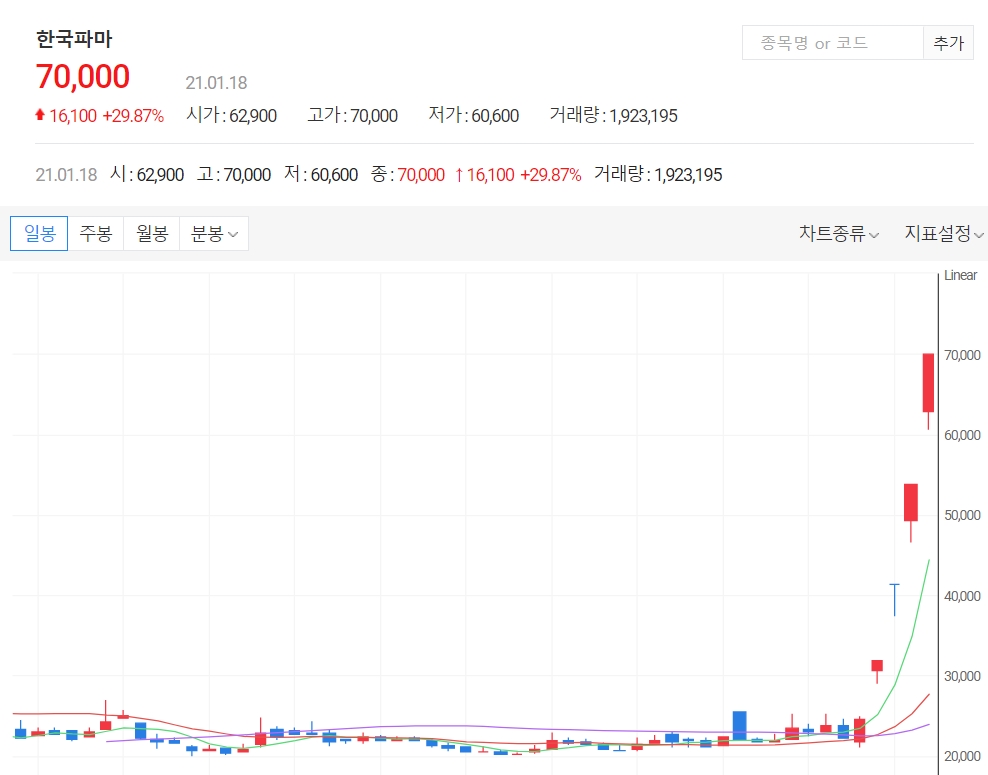
Task: Switch to the 월봉 monthly chart tab
Action: pyautogui.click(x=152, y=234)
